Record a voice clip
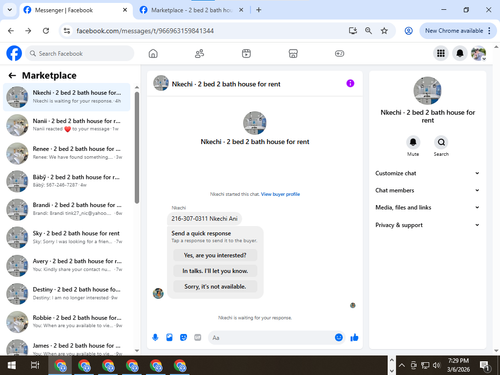The width and height of the screenshot is (500, 375). coord(155,338)
